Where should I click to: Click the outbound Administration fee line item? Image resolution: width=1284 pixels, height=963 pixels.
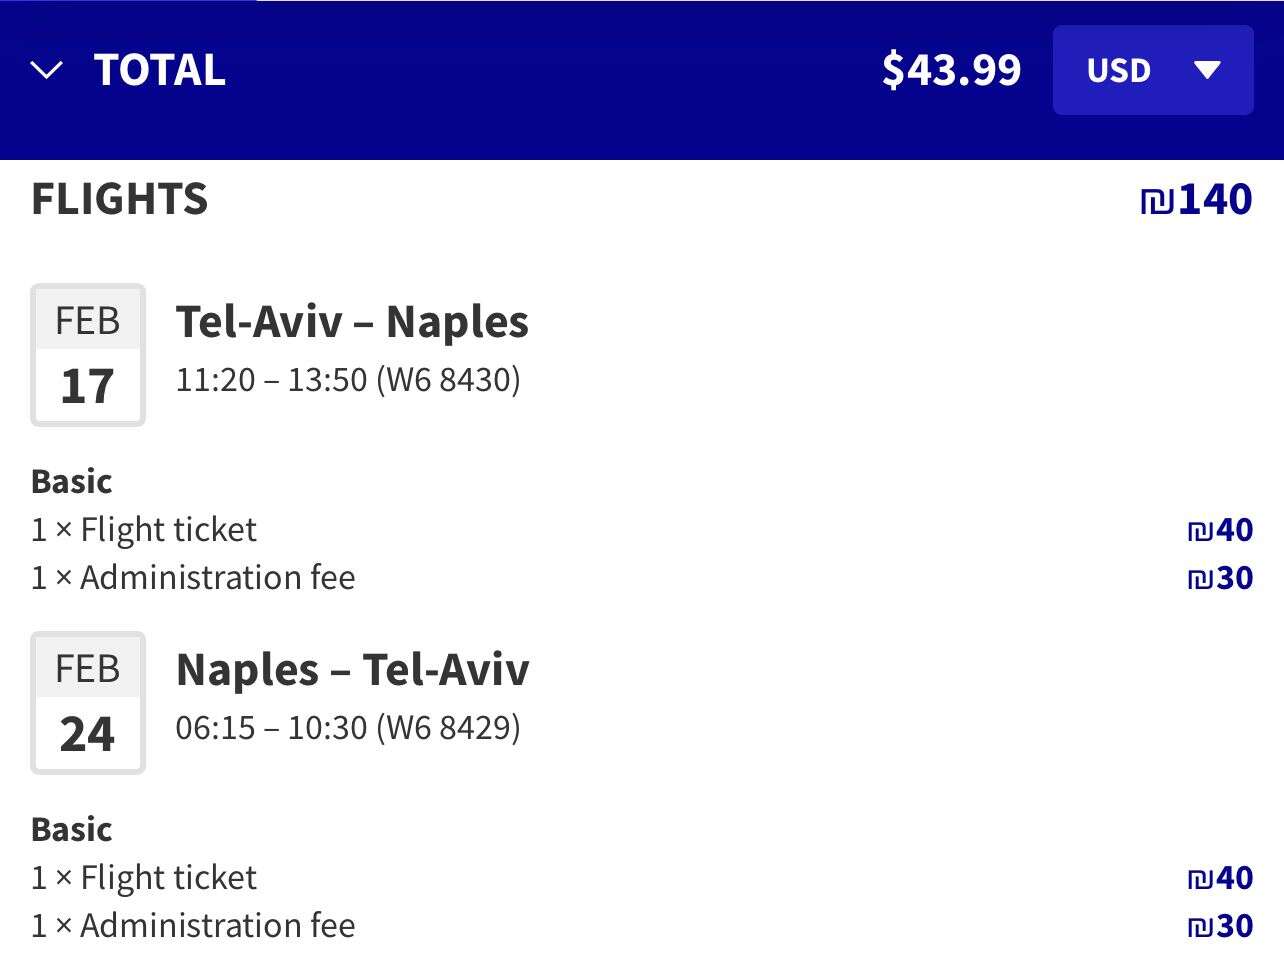193,578
